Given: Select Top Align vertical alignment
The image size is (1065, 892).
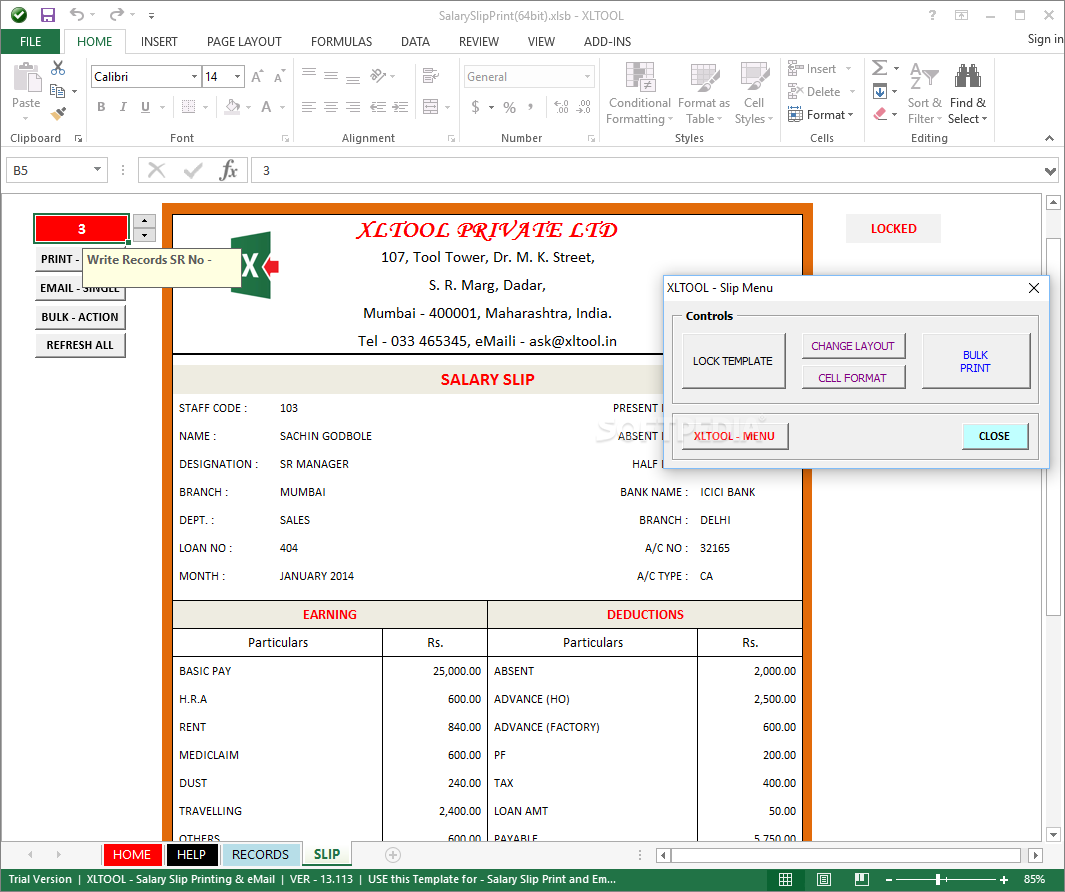Looking at the screenshot, I should click(x=308, y=75).
